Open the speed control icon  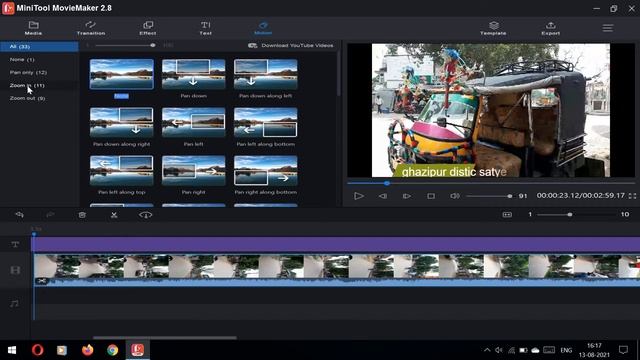pos(146,215)
